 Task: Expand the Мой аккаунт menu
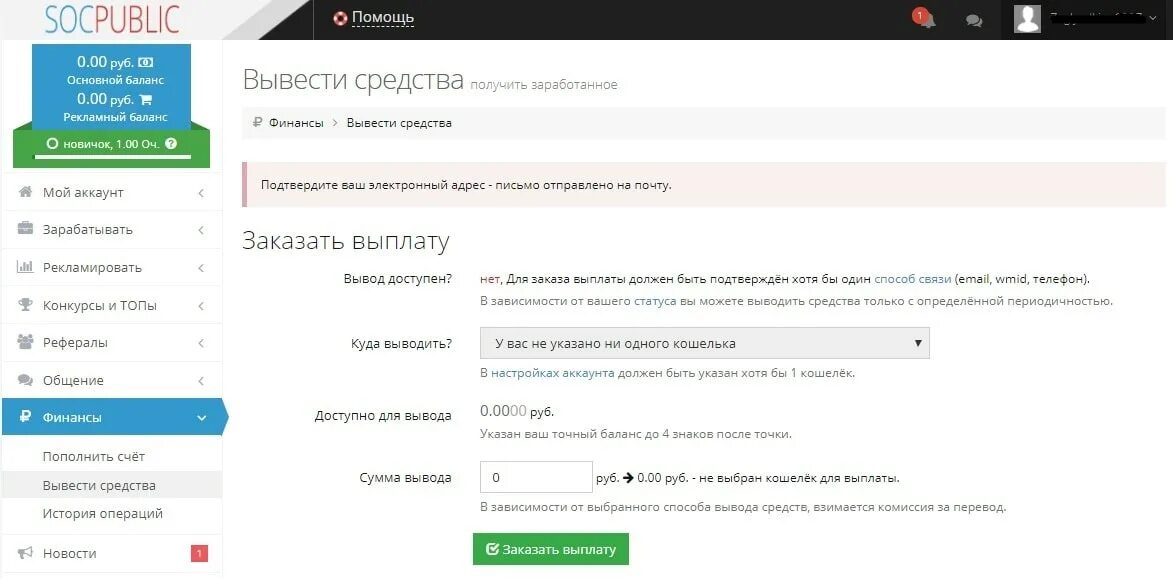pyautogui.click(x=112, y=192)
